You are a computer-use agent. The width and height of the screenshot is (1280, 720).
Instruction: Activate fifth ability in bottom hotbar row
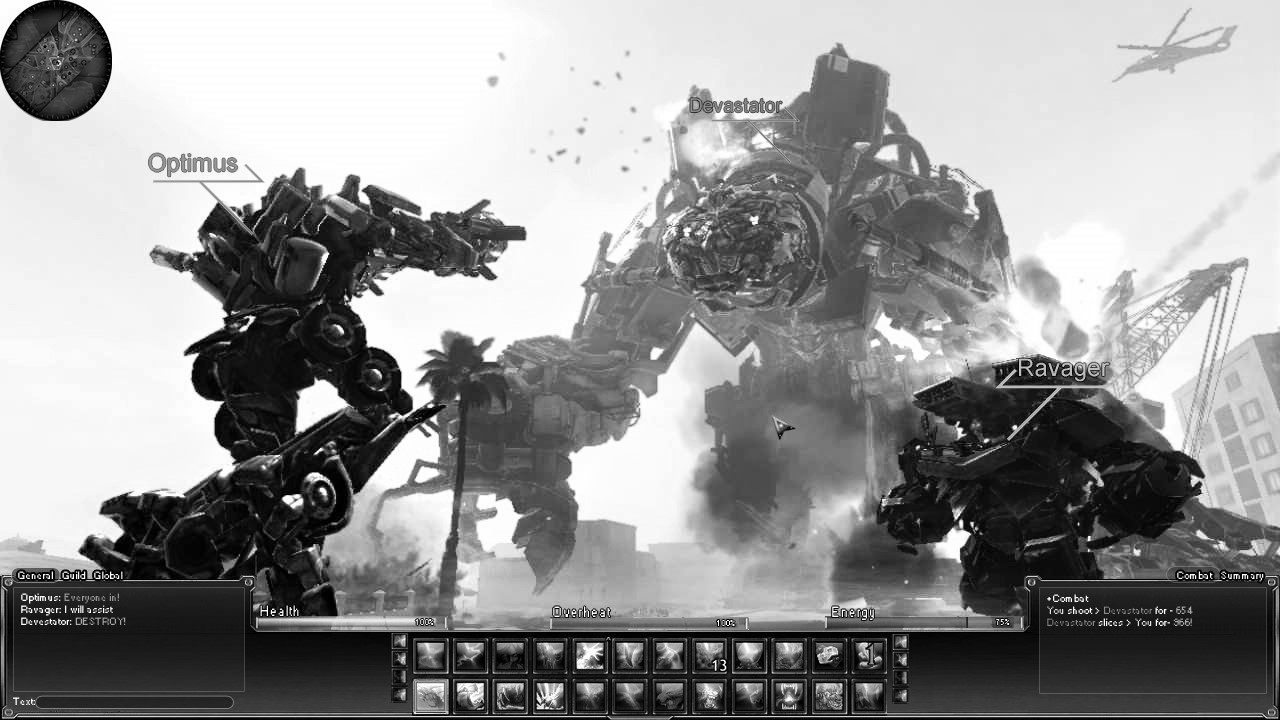click(x=591, y=696)
